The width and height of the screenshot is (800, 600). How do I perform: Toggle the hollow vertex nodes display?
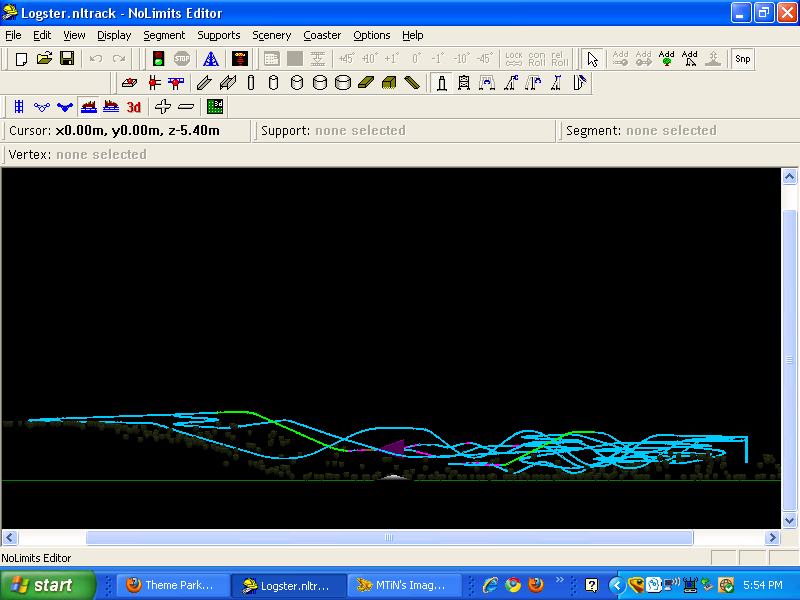(x=42, y=107)
